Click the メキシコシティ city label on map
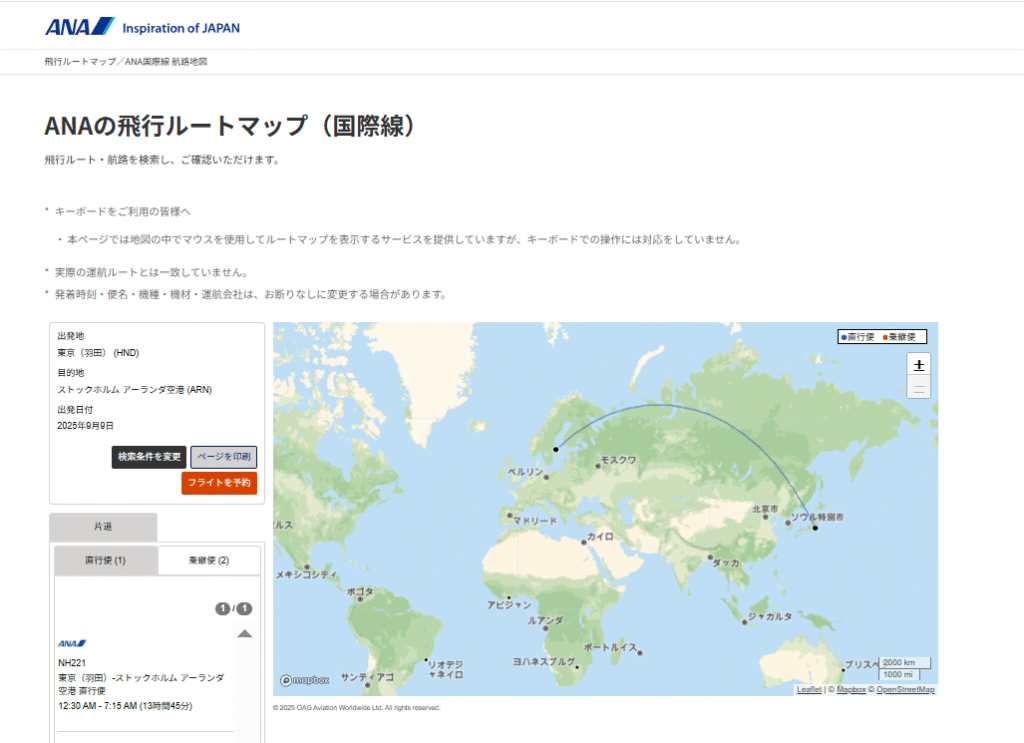The width and height of the screenshot is (1024, 743). pos(306,575)
